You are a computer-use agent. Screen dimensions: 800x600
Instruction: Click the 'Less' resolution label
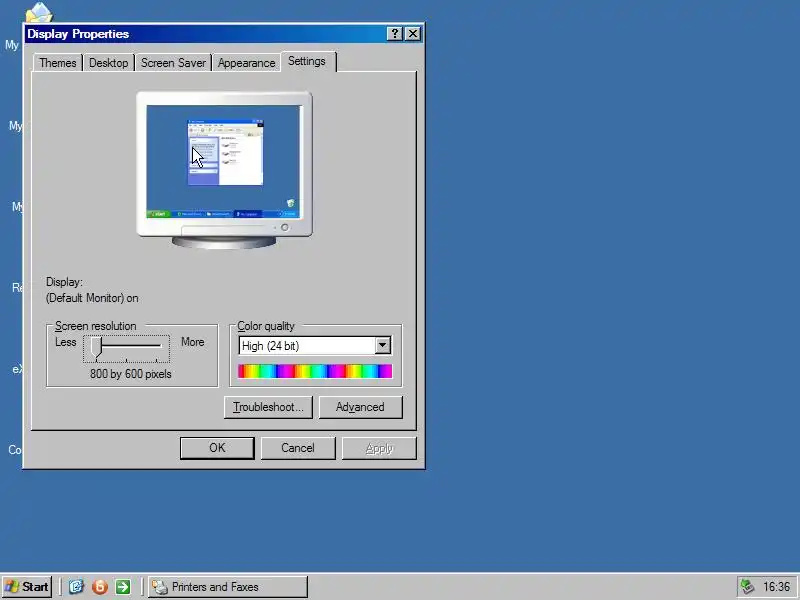(65, 342)
